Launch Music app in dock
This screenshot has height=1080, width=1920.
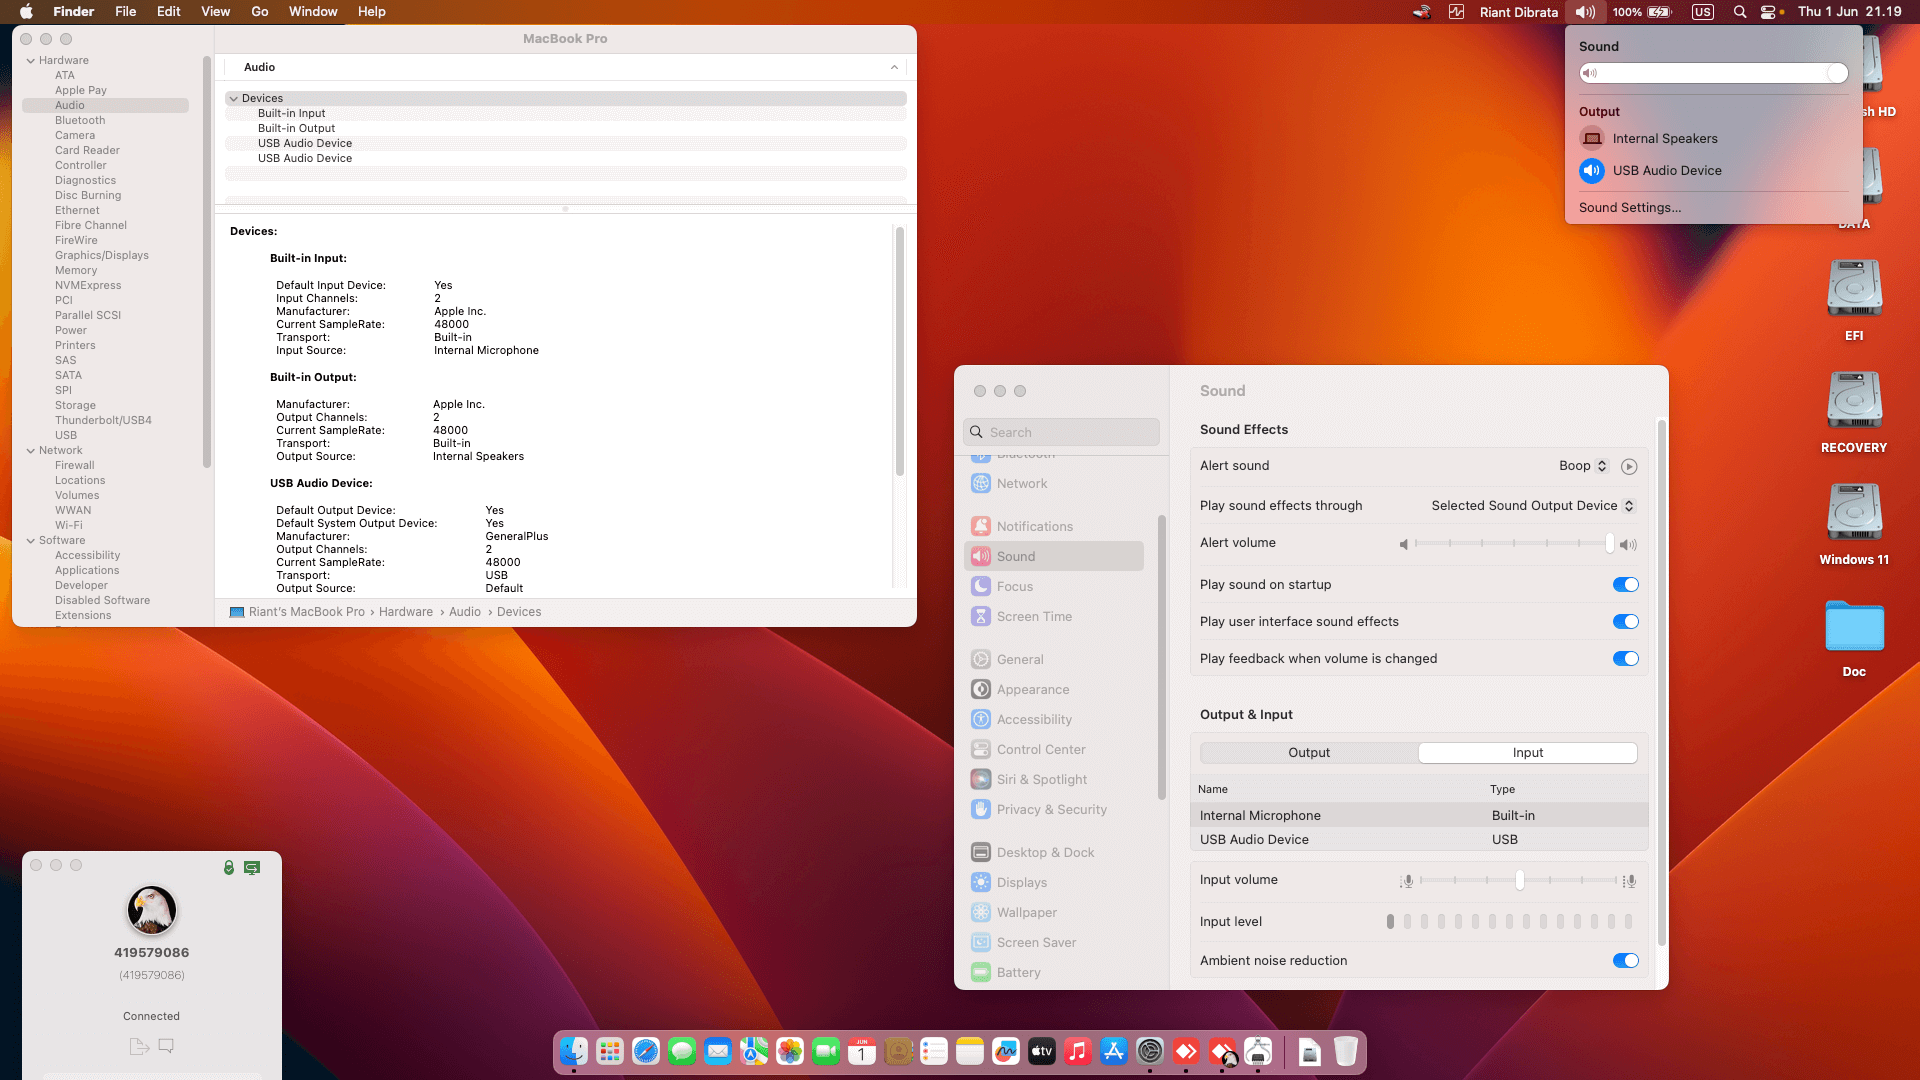(1077, 1051)
